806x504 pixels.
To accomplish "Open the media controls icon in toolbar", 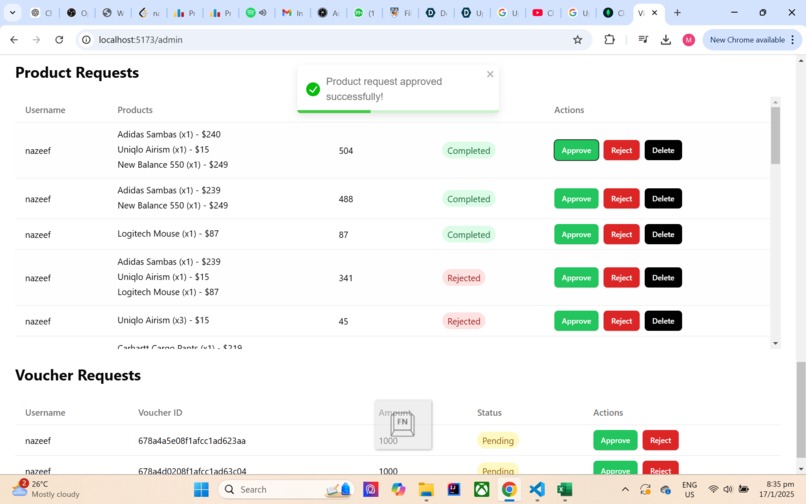I will click(x=643, y=40).
